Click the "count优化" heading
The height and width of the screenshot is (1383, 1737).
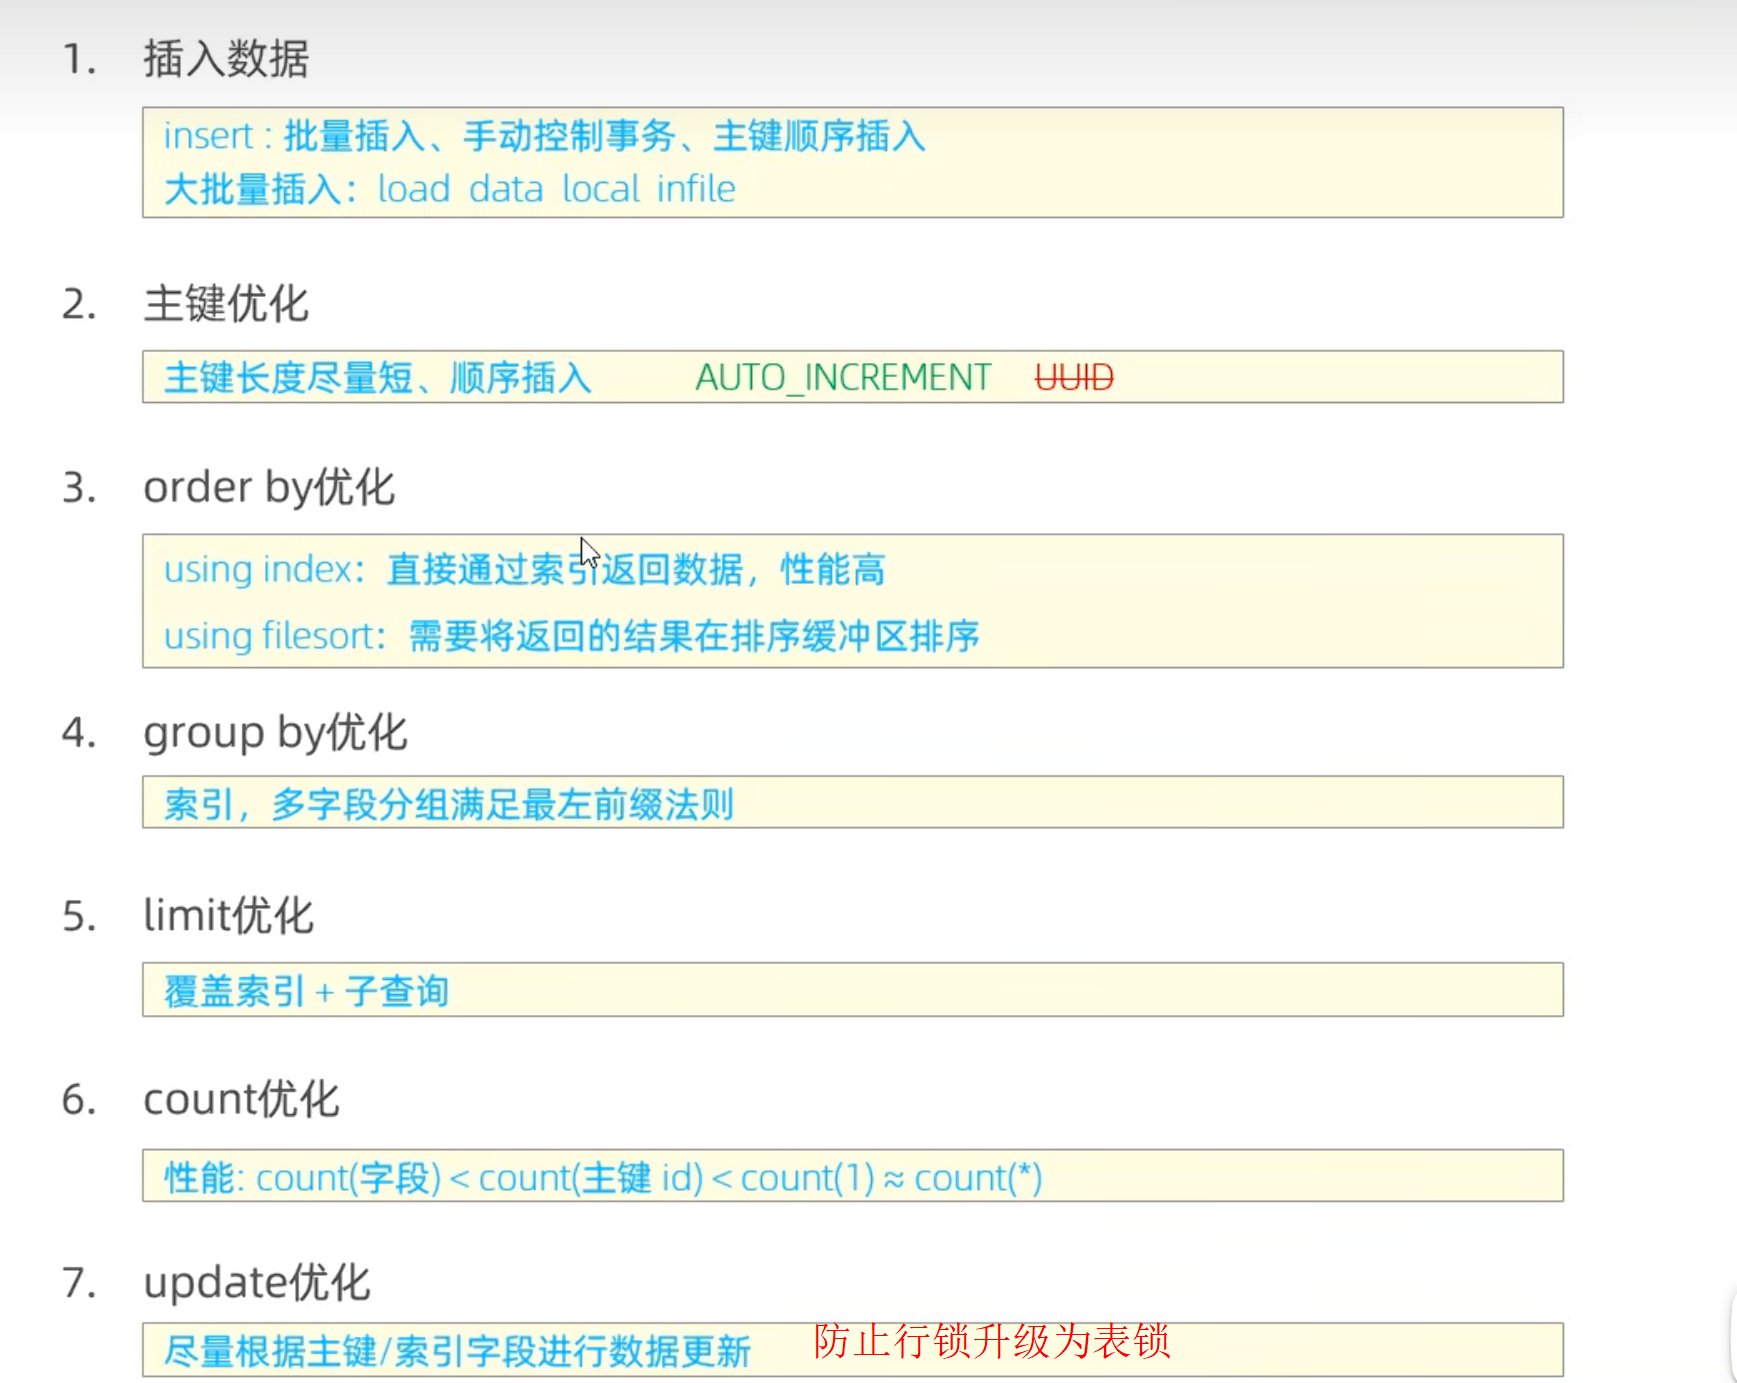coord(241,1099)
